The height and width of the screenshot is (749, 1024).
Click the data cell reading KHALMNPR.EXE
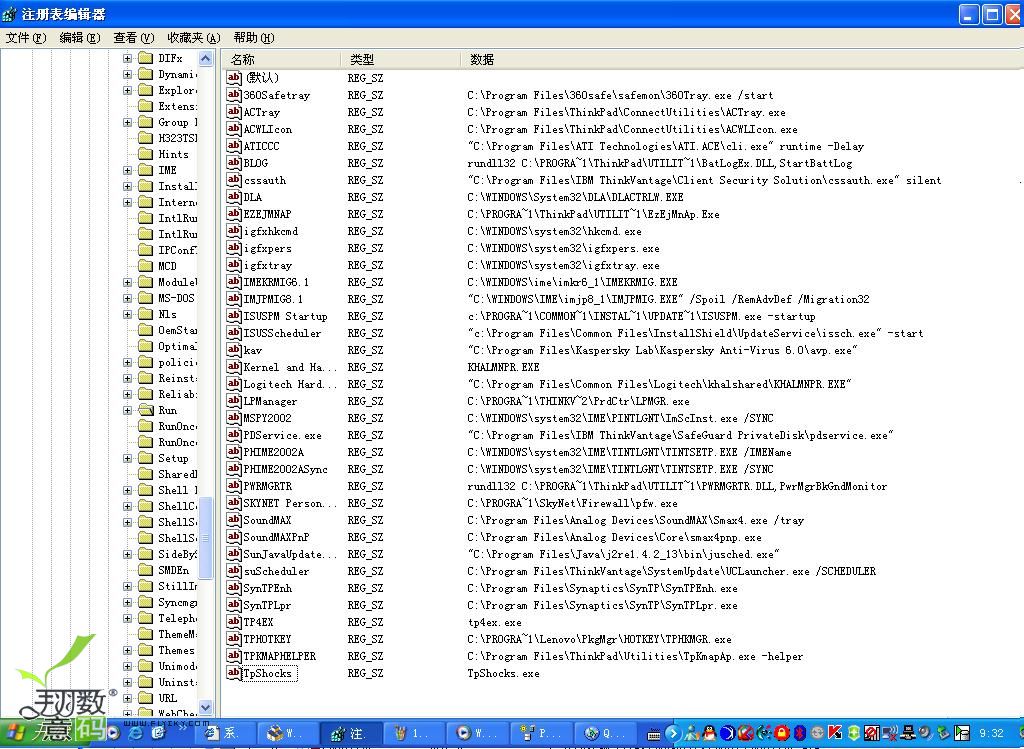point(504,367)
